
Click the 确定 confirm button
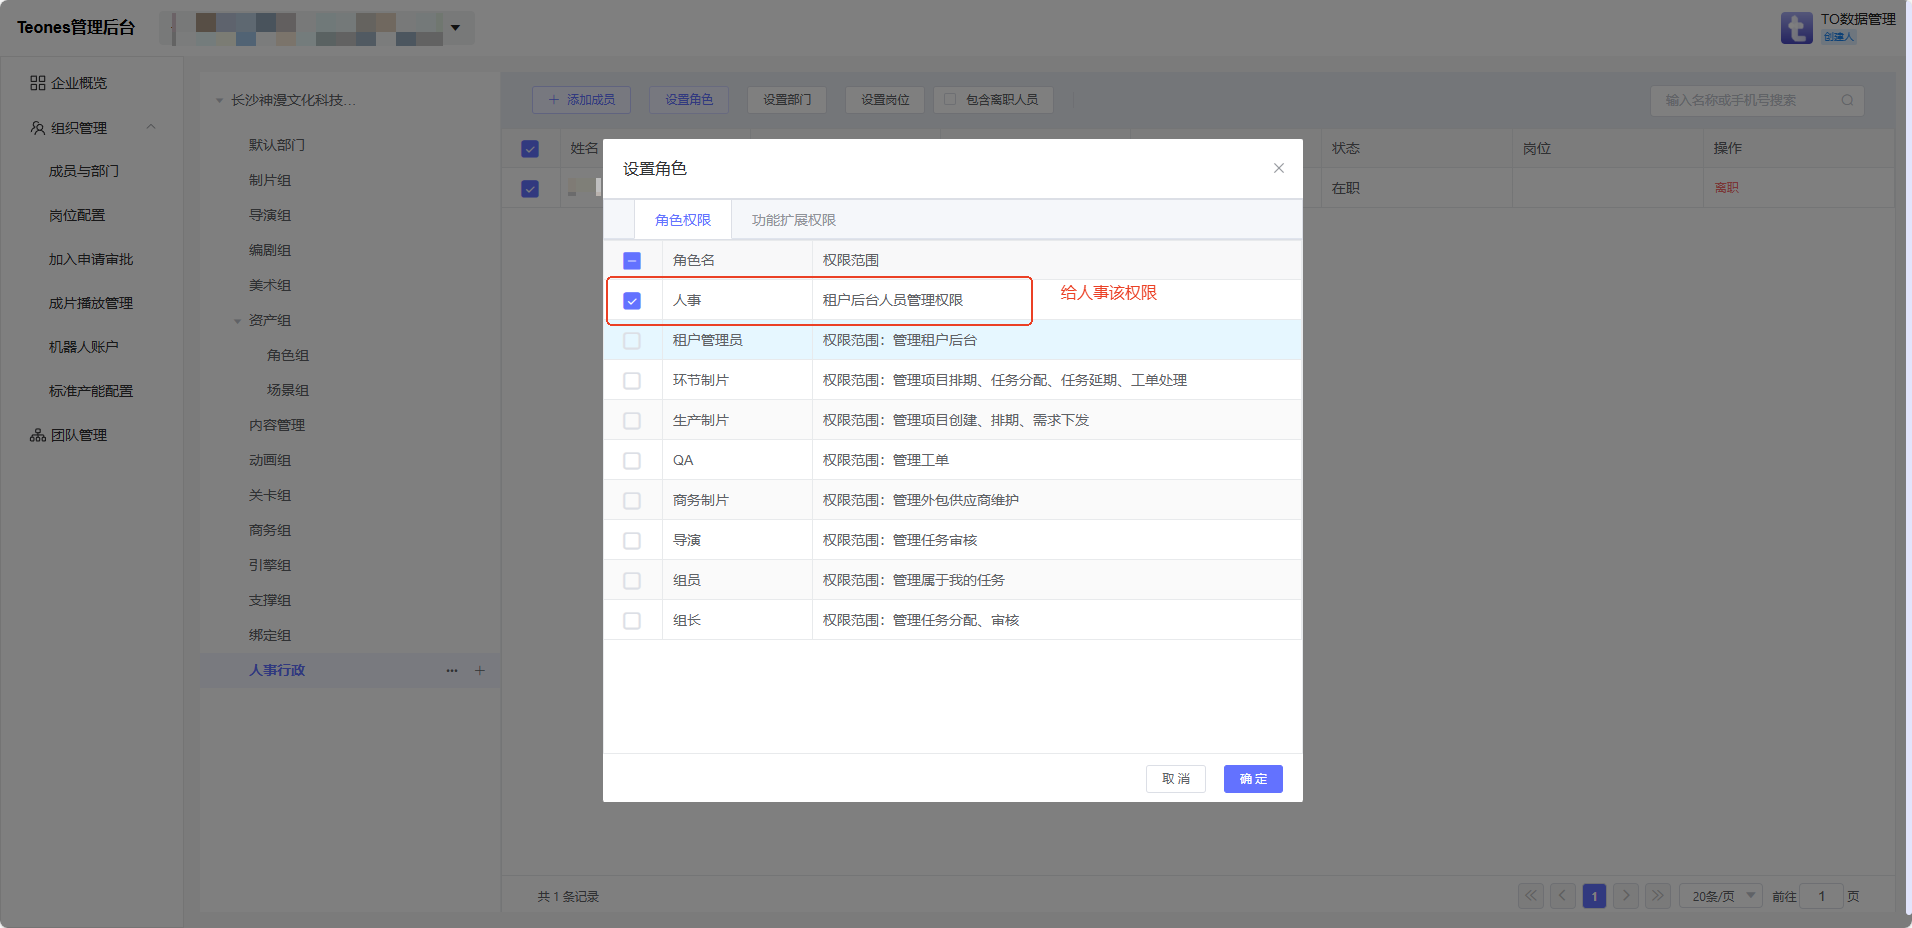pyautogui.click(x=1252, y=779)
